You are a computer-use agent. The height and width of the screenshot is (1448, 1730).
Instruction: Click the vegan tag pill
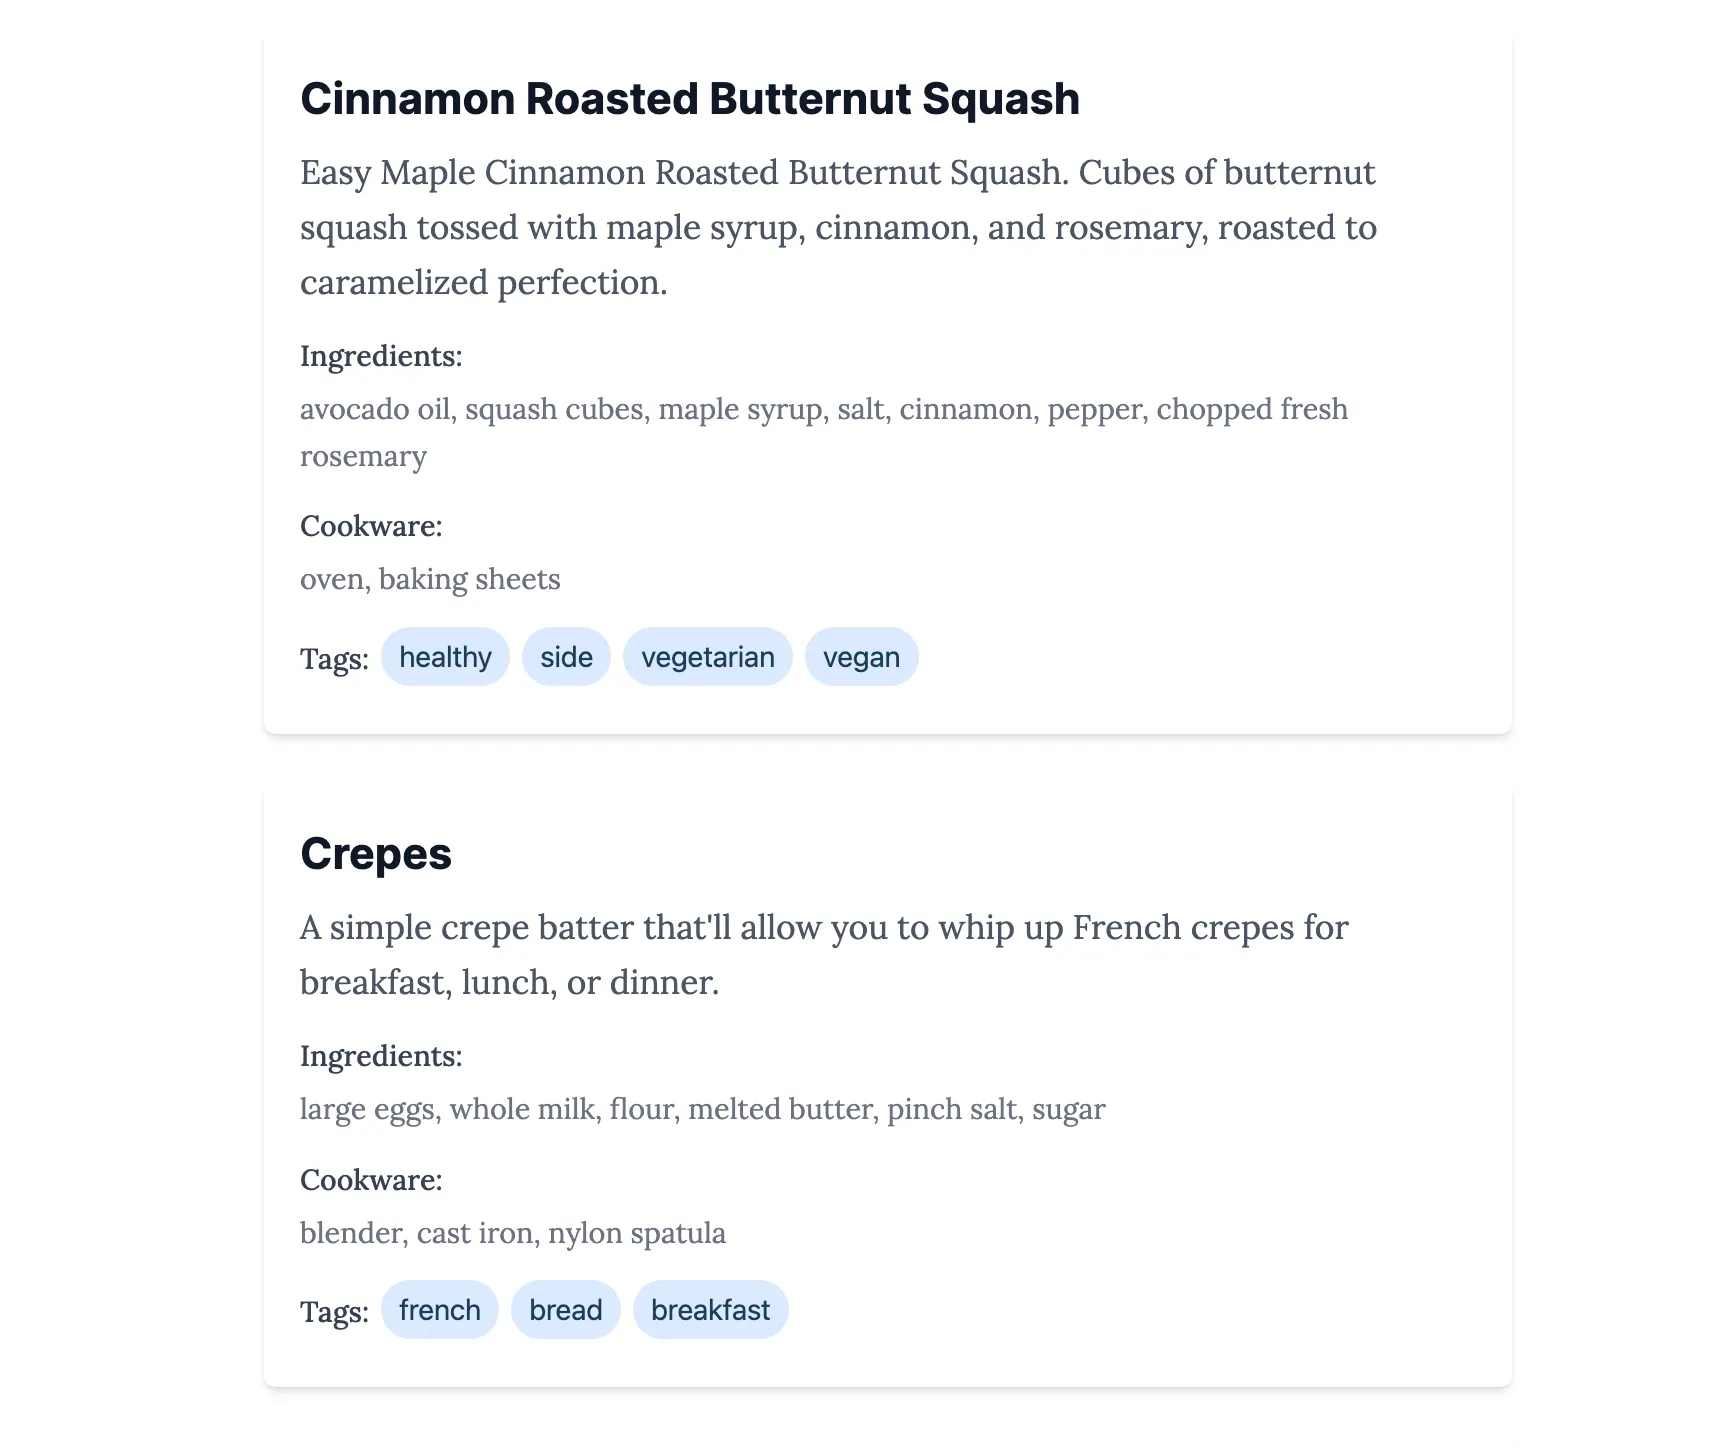click(x=861, y=657)
